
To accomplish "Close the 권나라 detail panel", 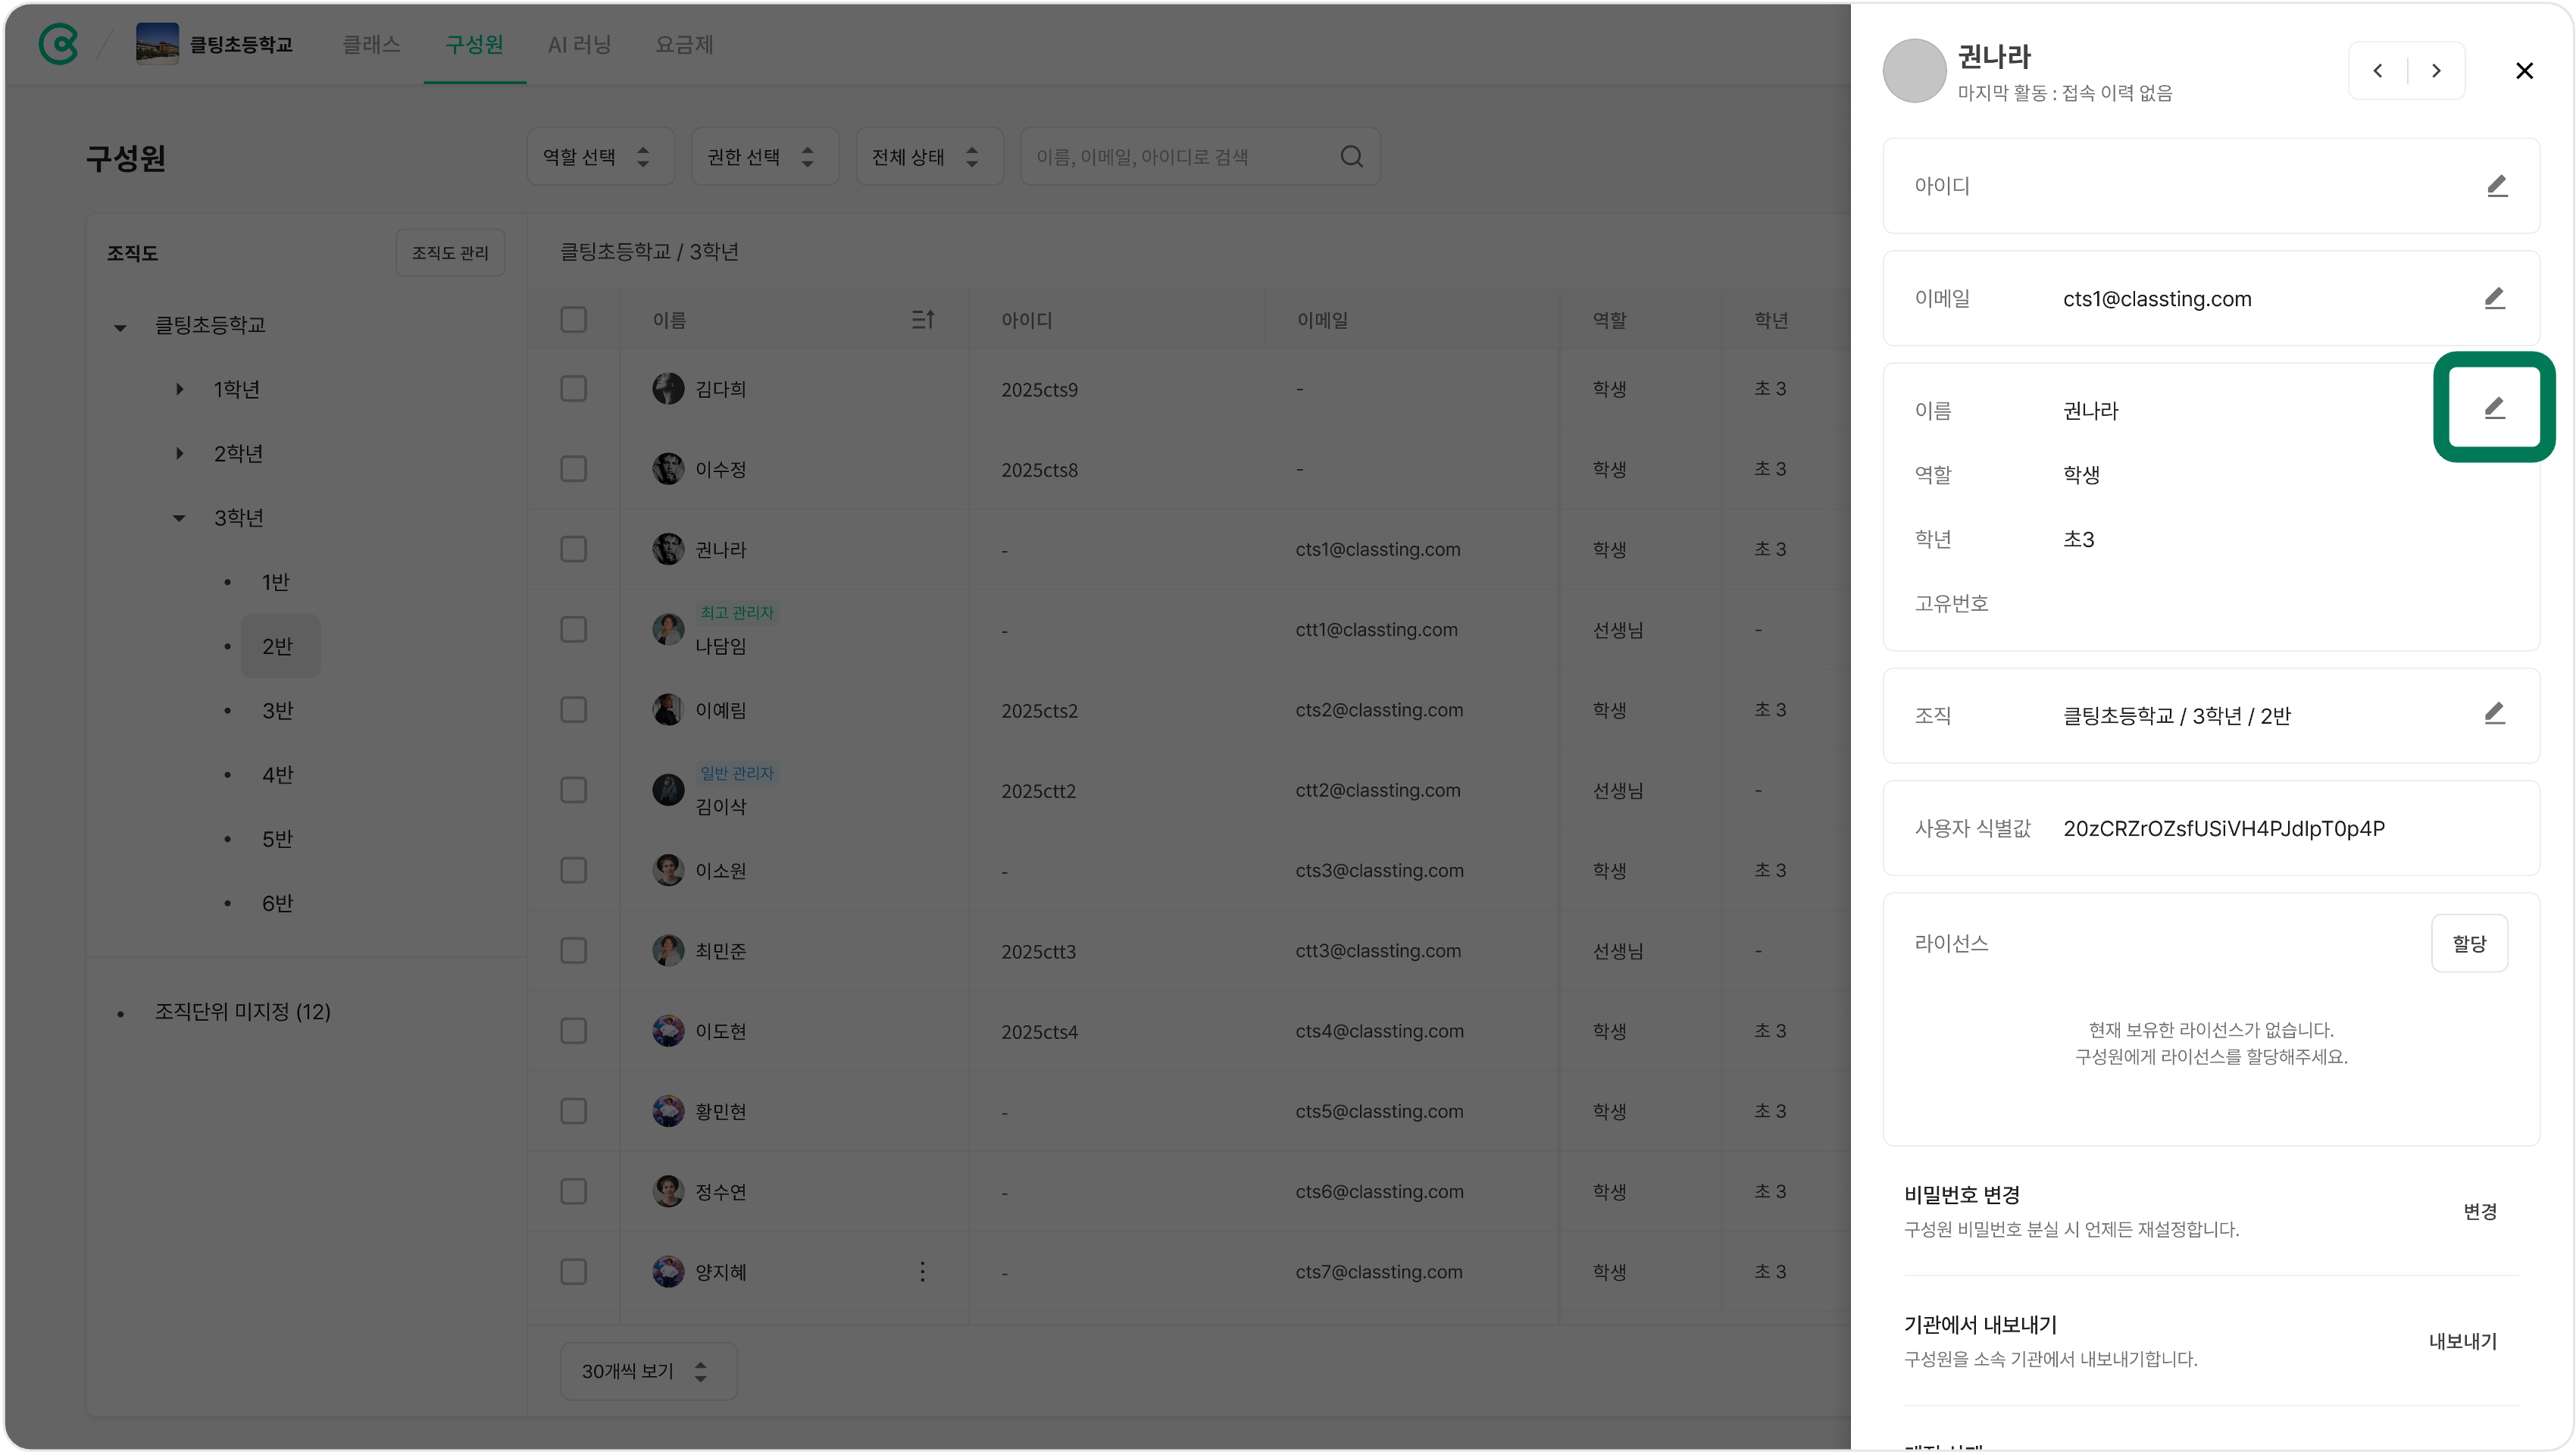I will [2524, 71].
